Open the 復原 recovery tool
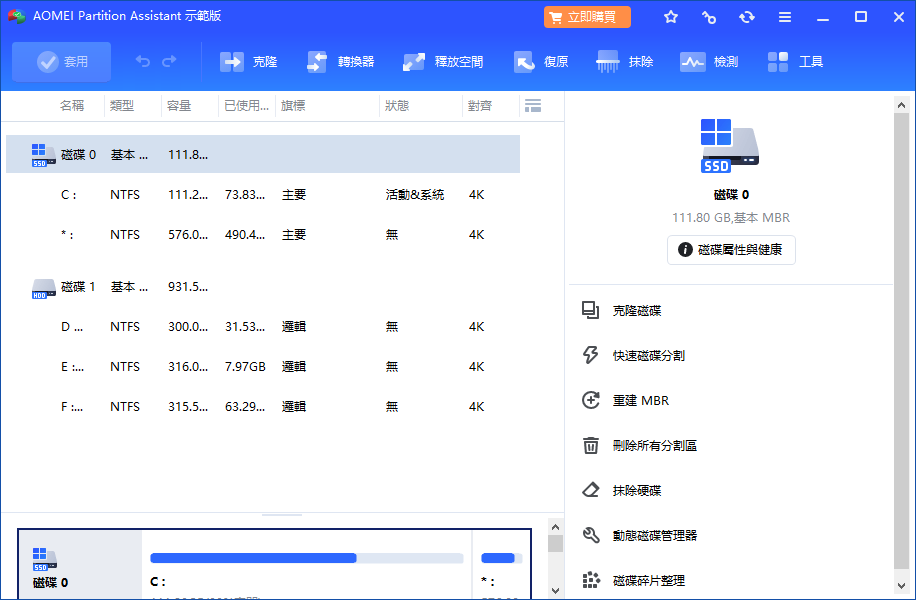The width and height of the screenshot is (916, 600). [541, 62]
